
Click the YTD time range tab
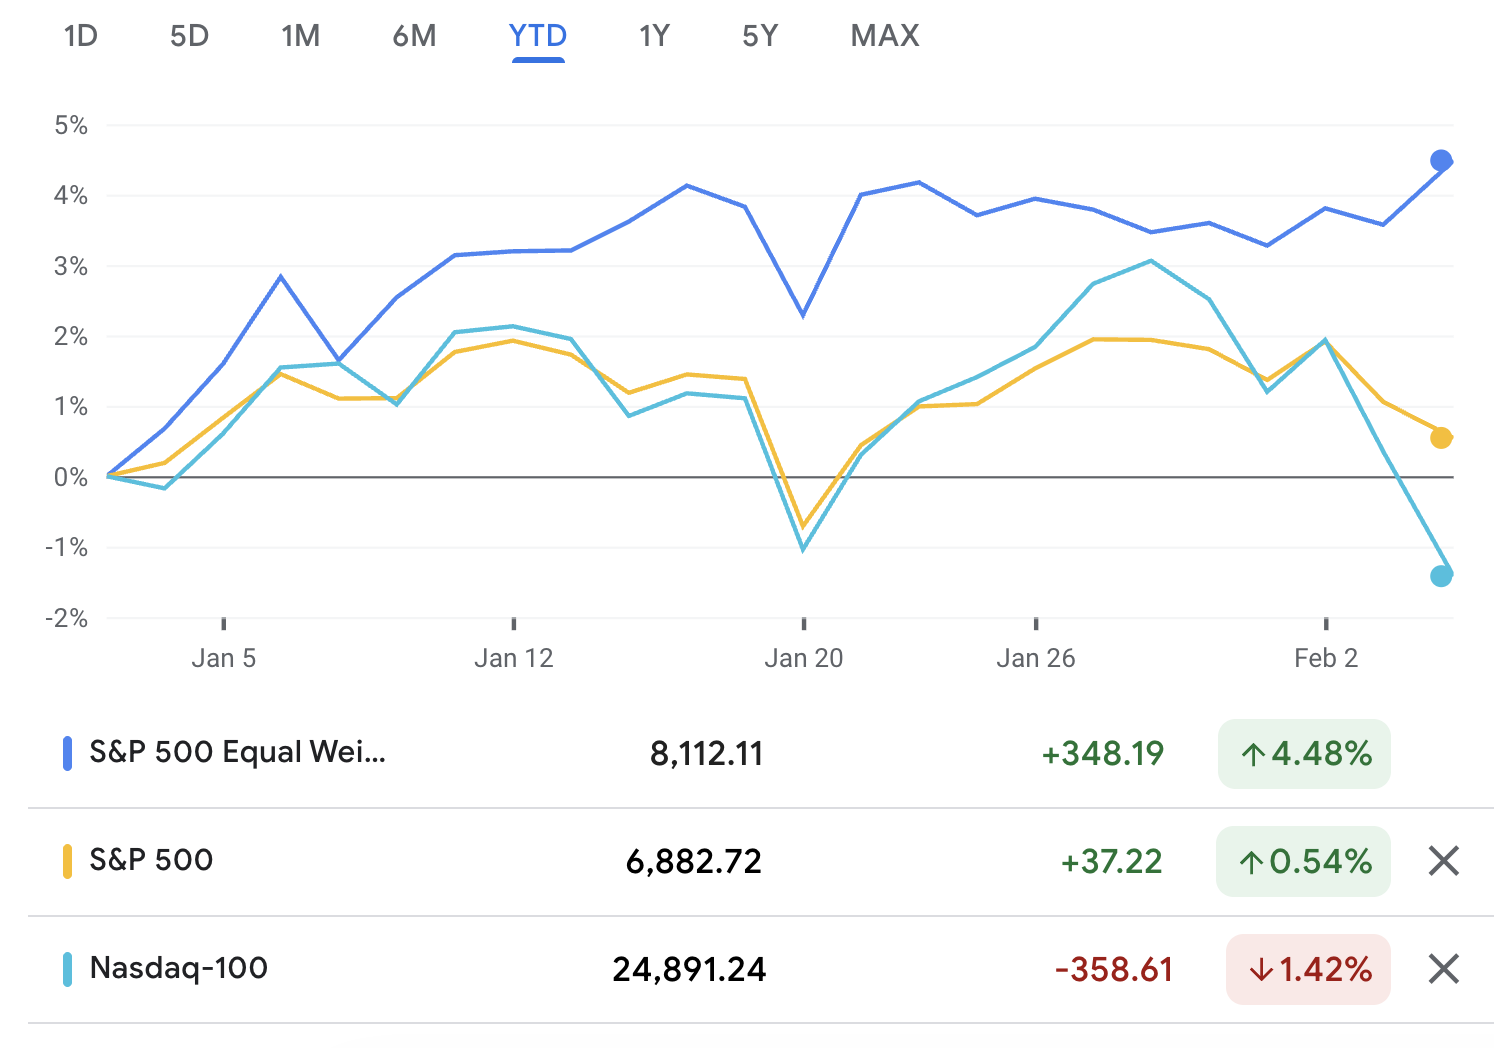(538, 36)
